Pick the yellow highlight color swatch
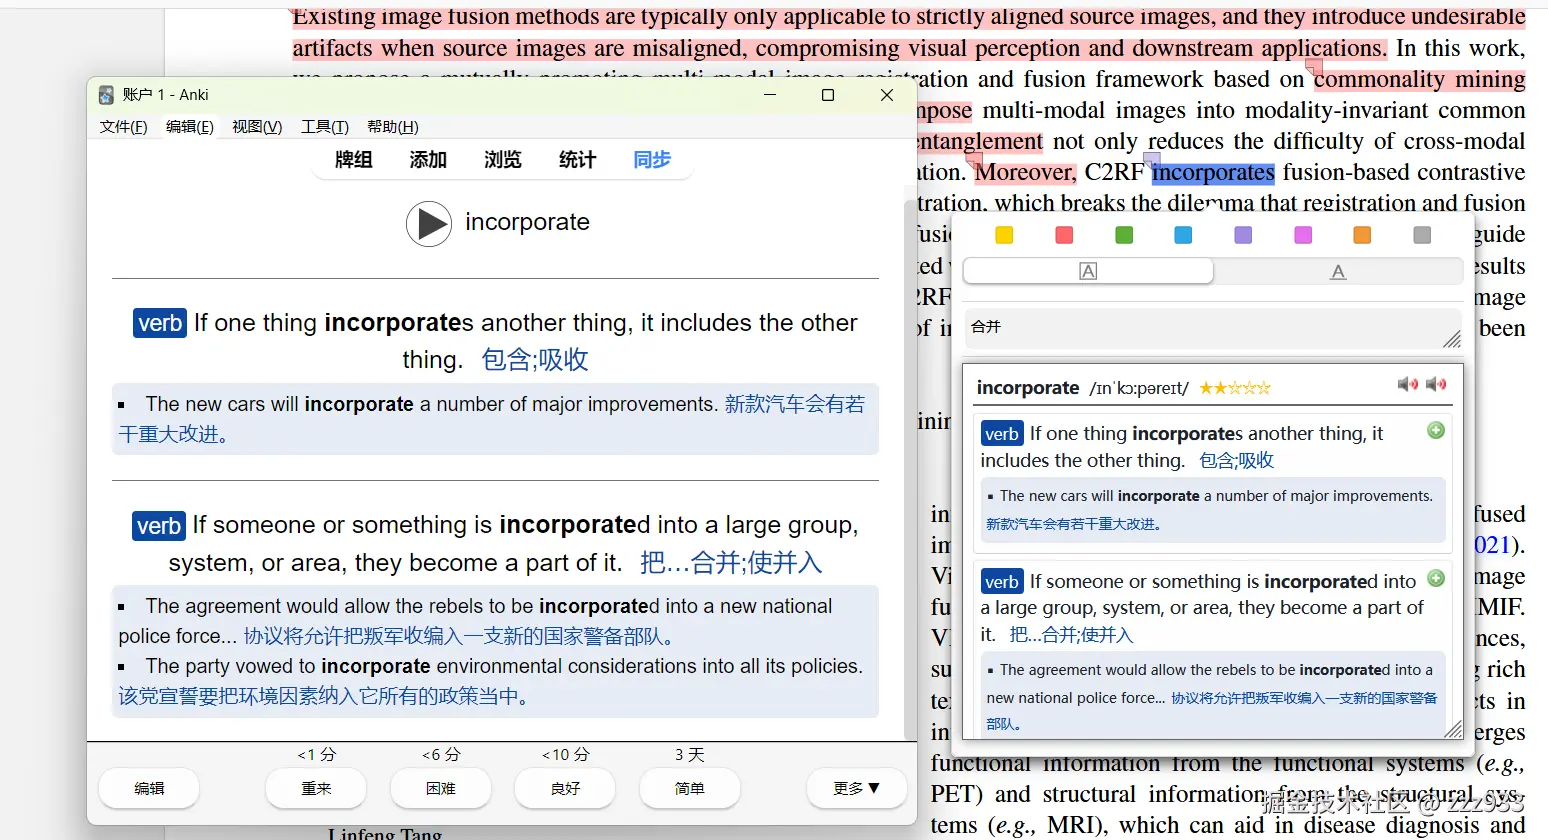This screenshot has height=840, width=1548. 1004,235
